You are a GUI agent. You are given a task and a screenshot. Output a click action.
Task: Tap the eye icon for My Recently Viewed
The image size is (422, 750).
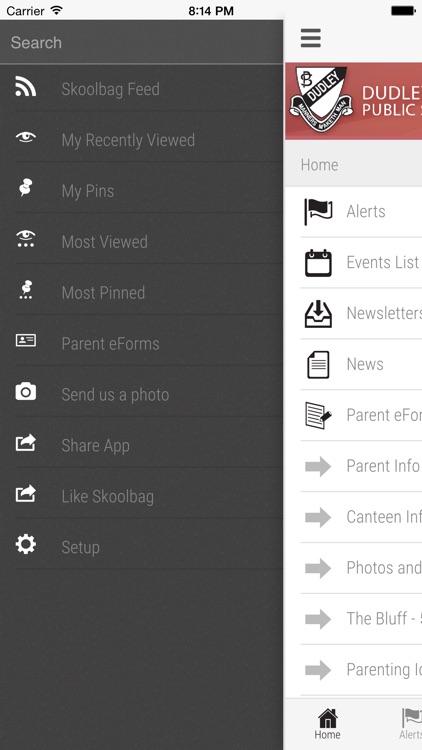pos(25,138)
